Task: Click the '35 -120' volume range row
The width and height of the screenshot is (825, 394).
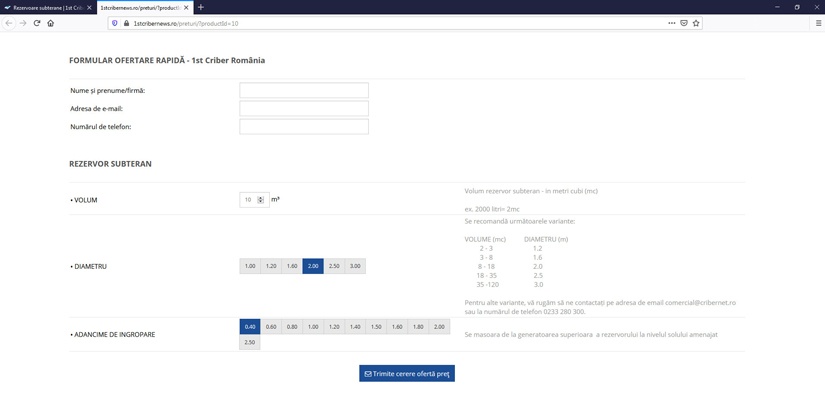Action: (x=488, y=285)
